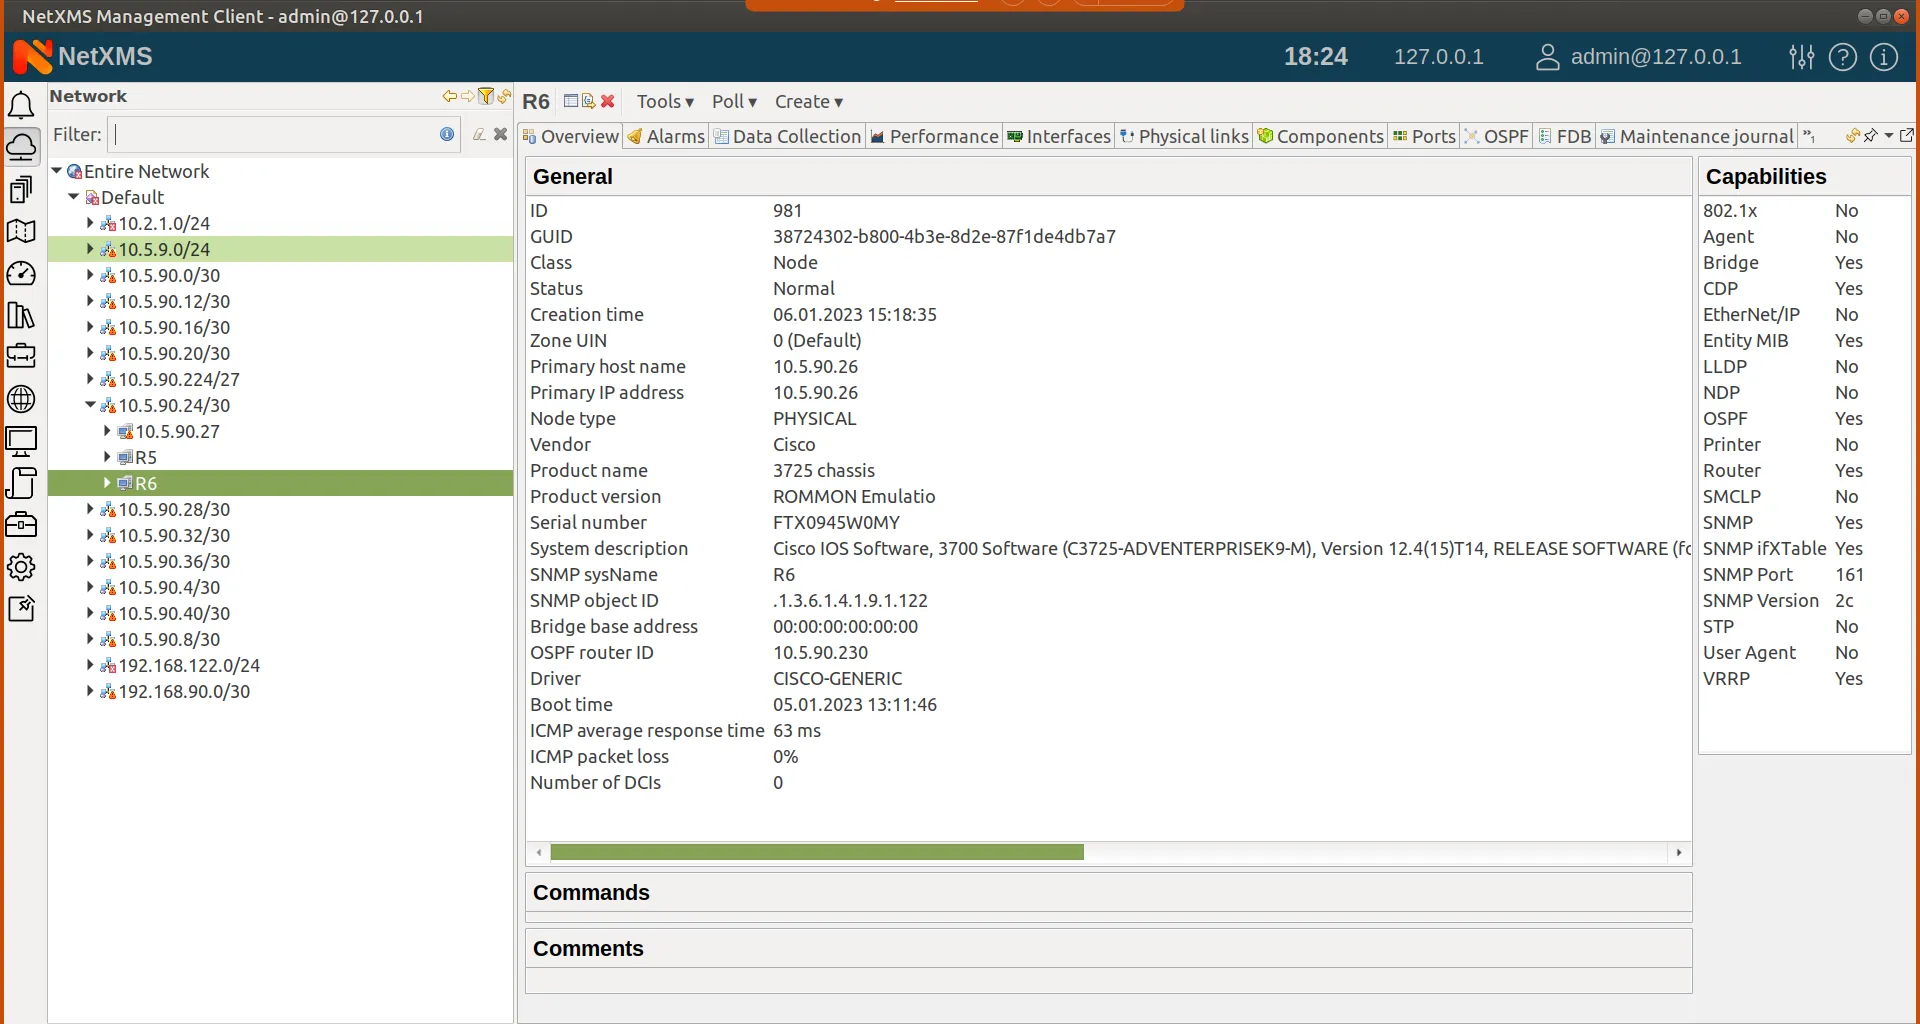Open the Dashboards gauge icon
This screenshot has height=1024, width=1920.
point(21,274)
